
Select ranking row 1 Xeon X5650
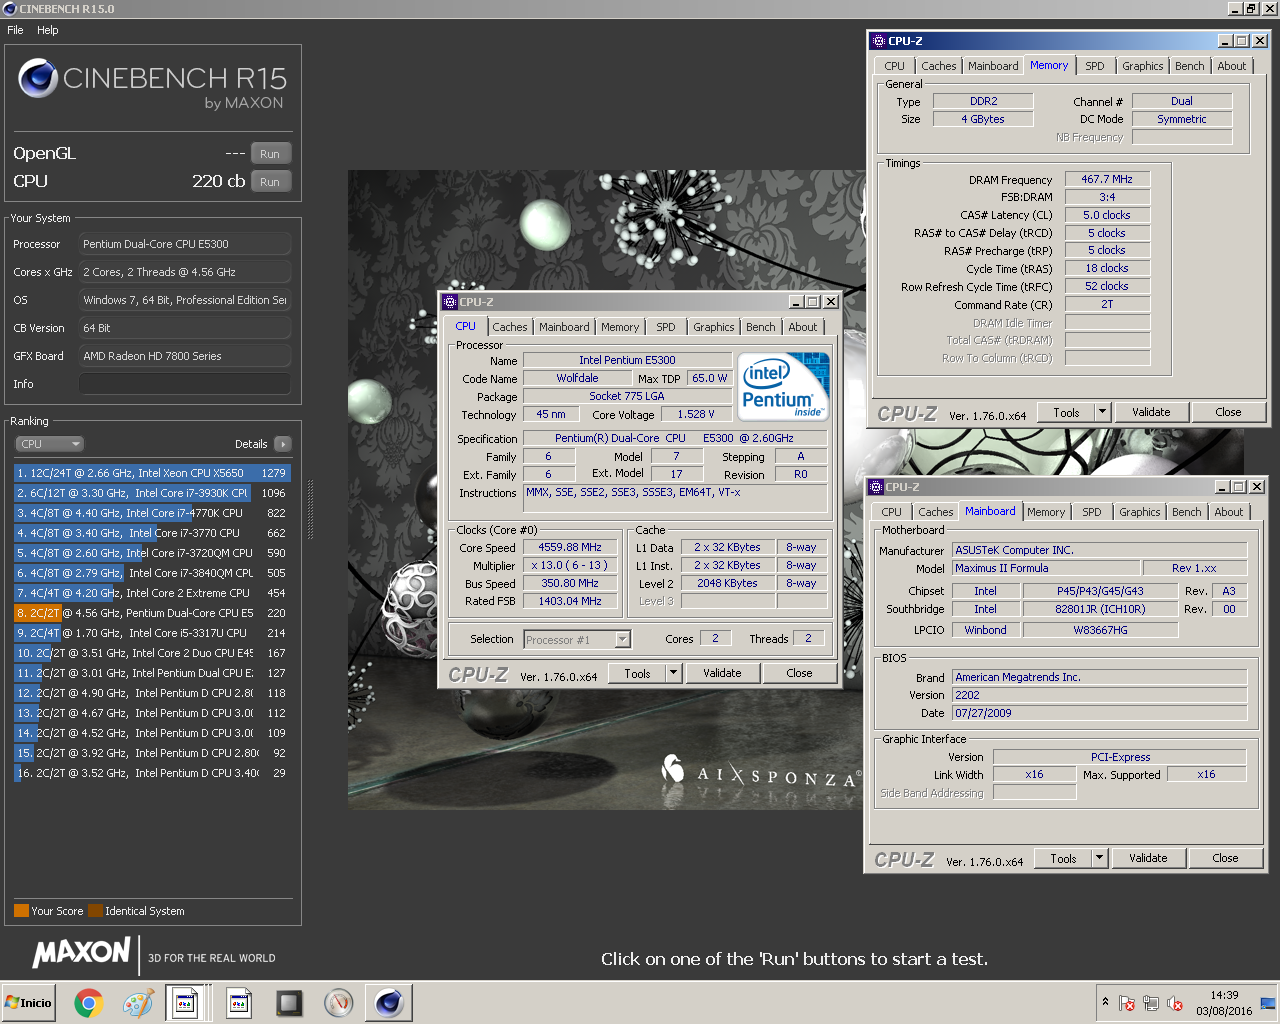tap(152, 473)
